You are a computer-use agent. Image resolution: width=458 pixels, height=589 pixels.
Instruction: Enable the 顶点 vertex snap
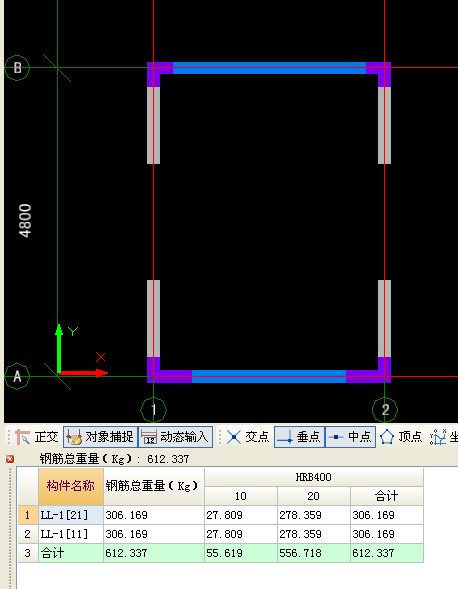tap(401, 437)
